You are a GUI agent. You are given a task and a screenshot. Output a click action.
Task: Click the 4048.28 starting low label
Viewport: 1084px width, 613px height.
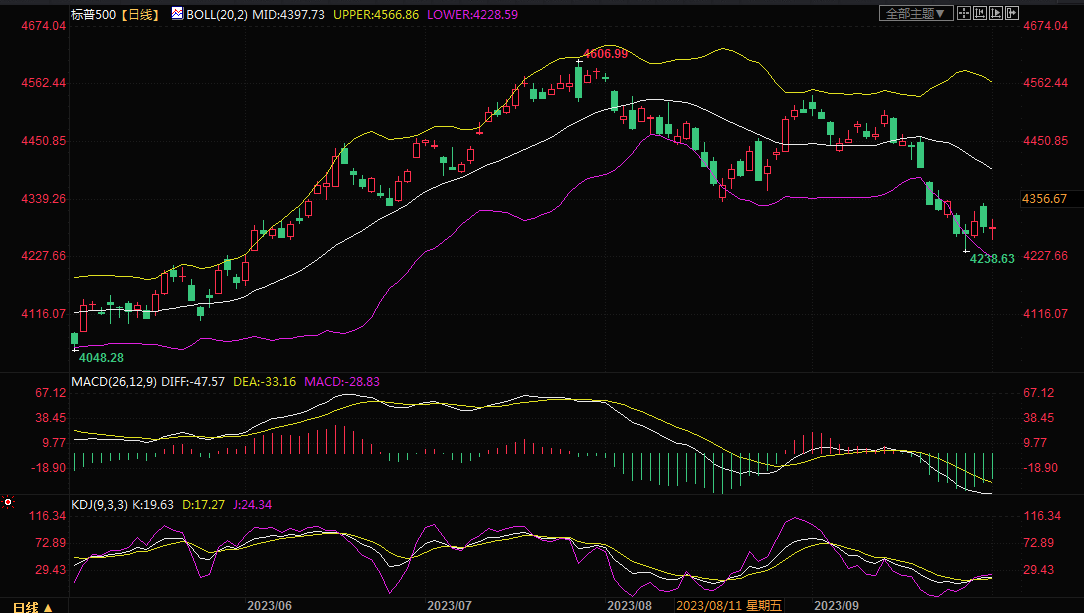[101, 357]
